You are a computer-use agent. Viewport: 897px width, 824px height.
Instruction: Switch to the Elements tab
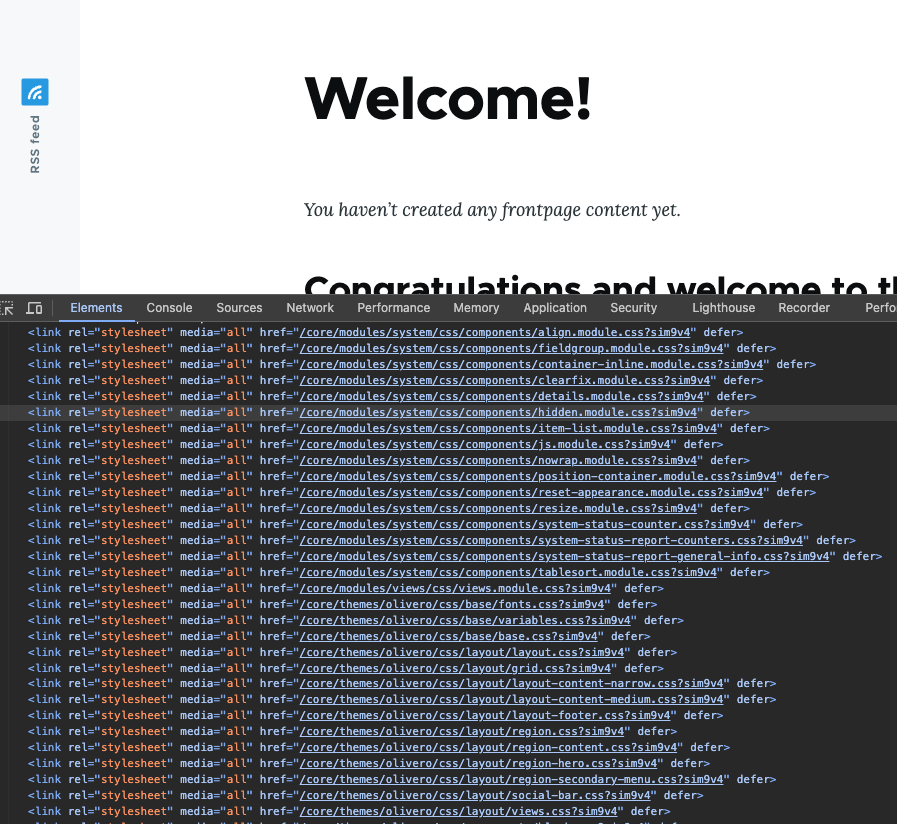click(x=96, y=308)
